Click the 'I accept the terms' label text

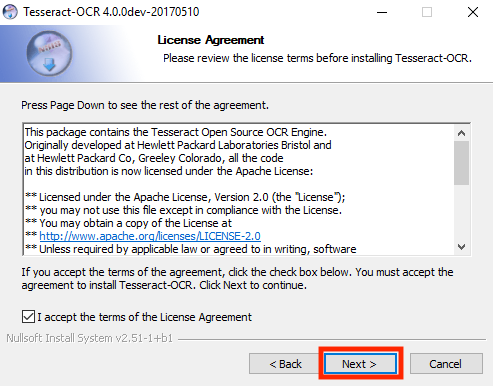pyautogui.click(x=145, y=317)
